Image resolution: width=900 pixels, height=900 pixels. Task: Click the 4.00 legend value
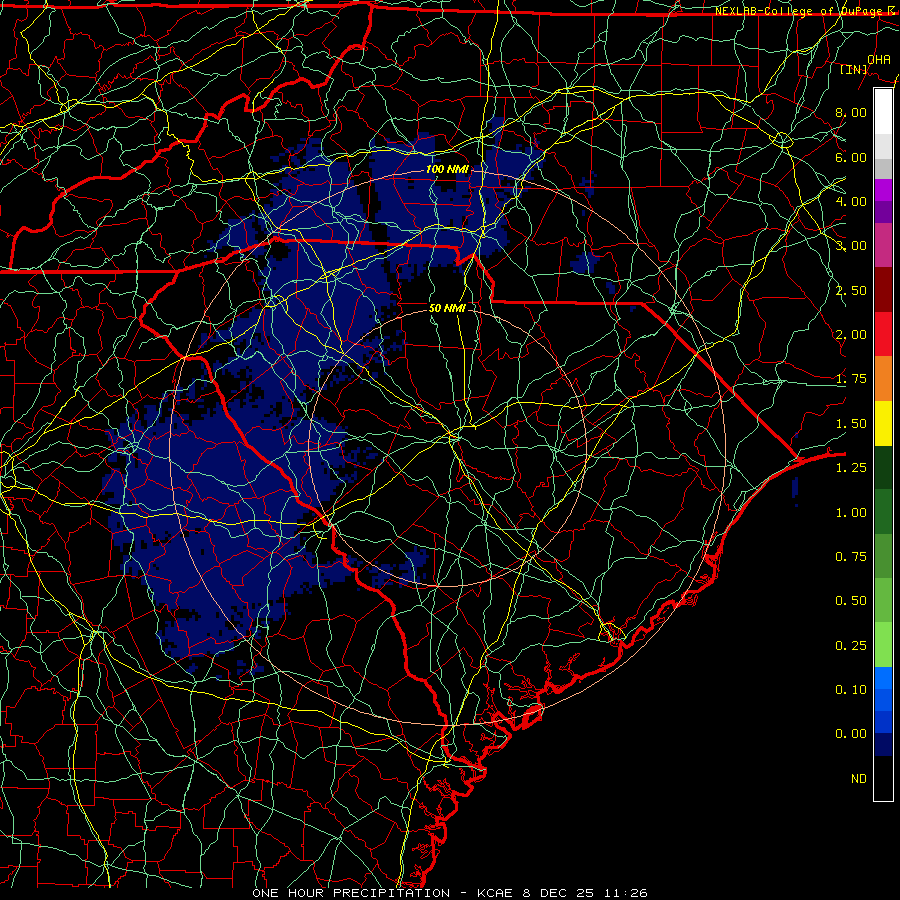point(851,201)
